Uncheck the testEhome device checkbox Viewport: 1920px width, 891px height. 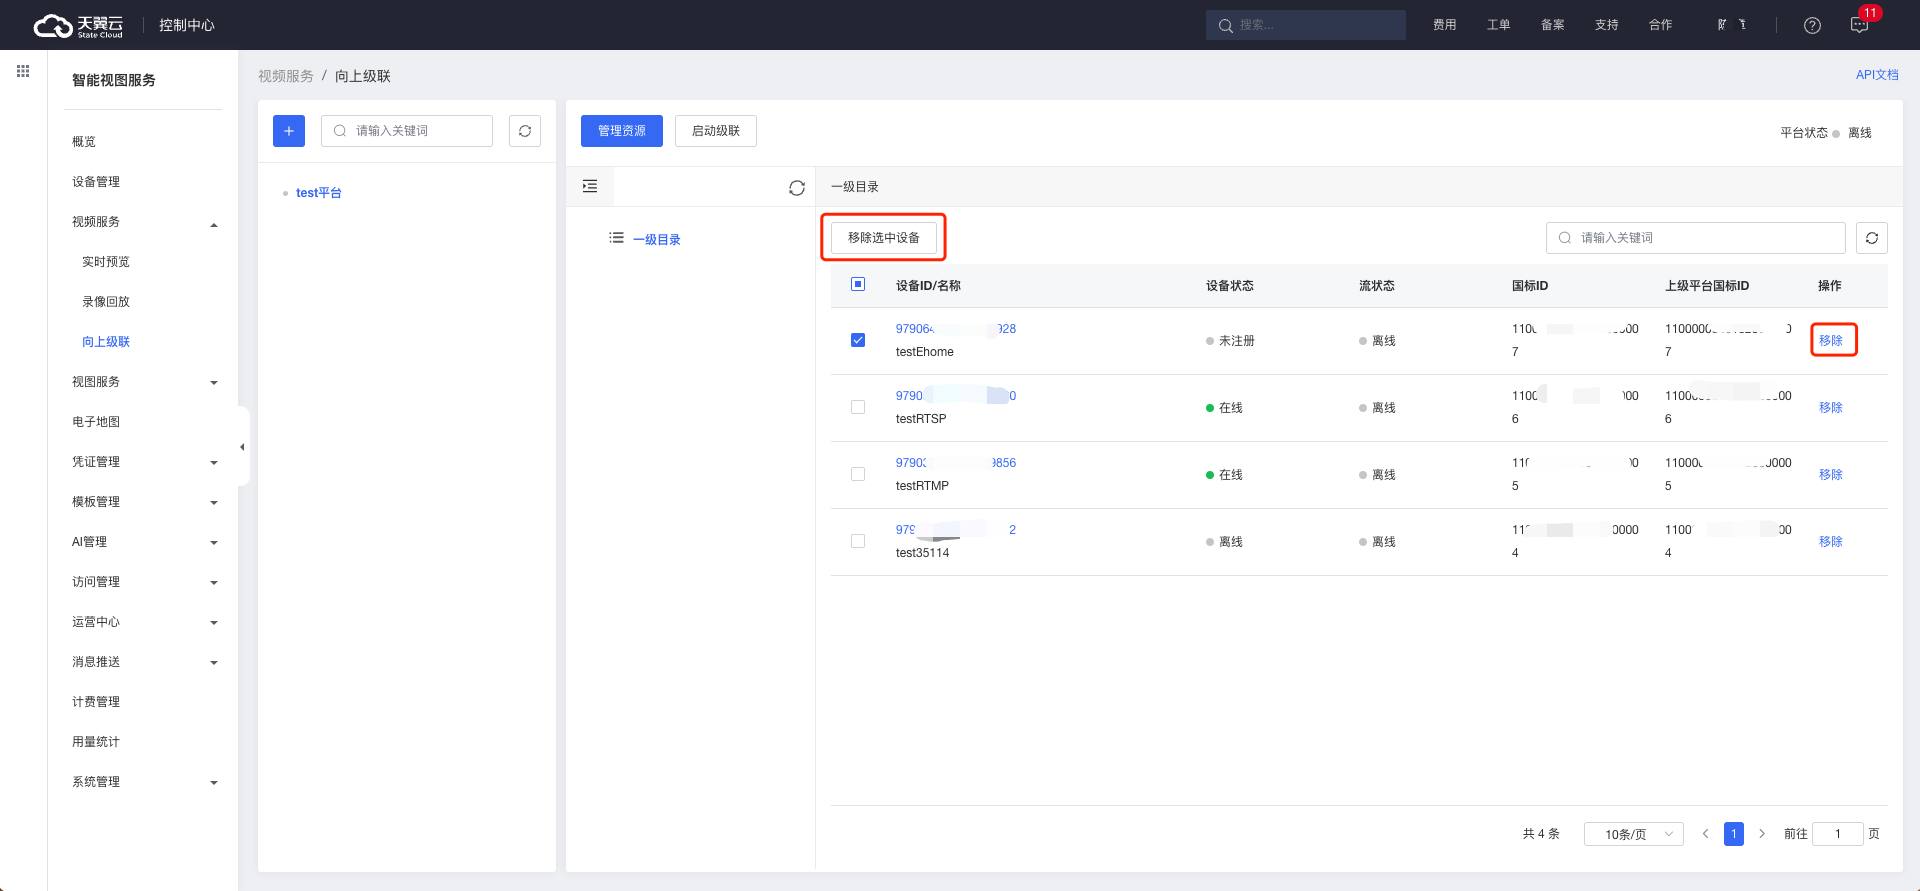pyautogui.click(x=858, y=340)
